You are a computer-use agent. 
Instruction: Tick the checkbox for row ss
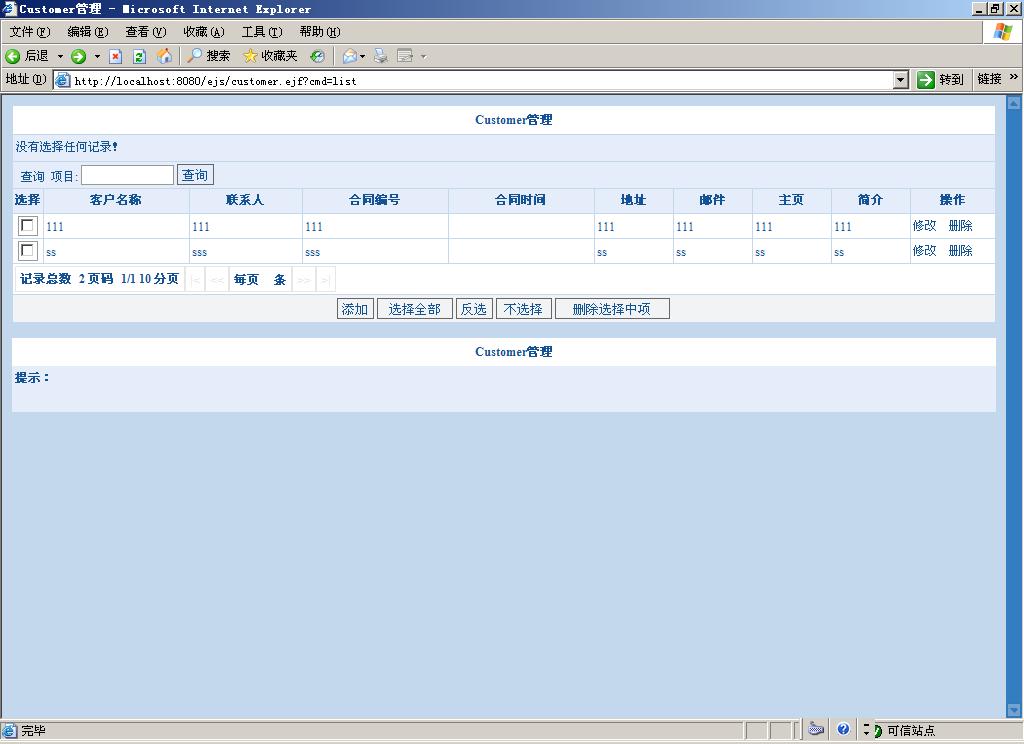tap(27, 250)
